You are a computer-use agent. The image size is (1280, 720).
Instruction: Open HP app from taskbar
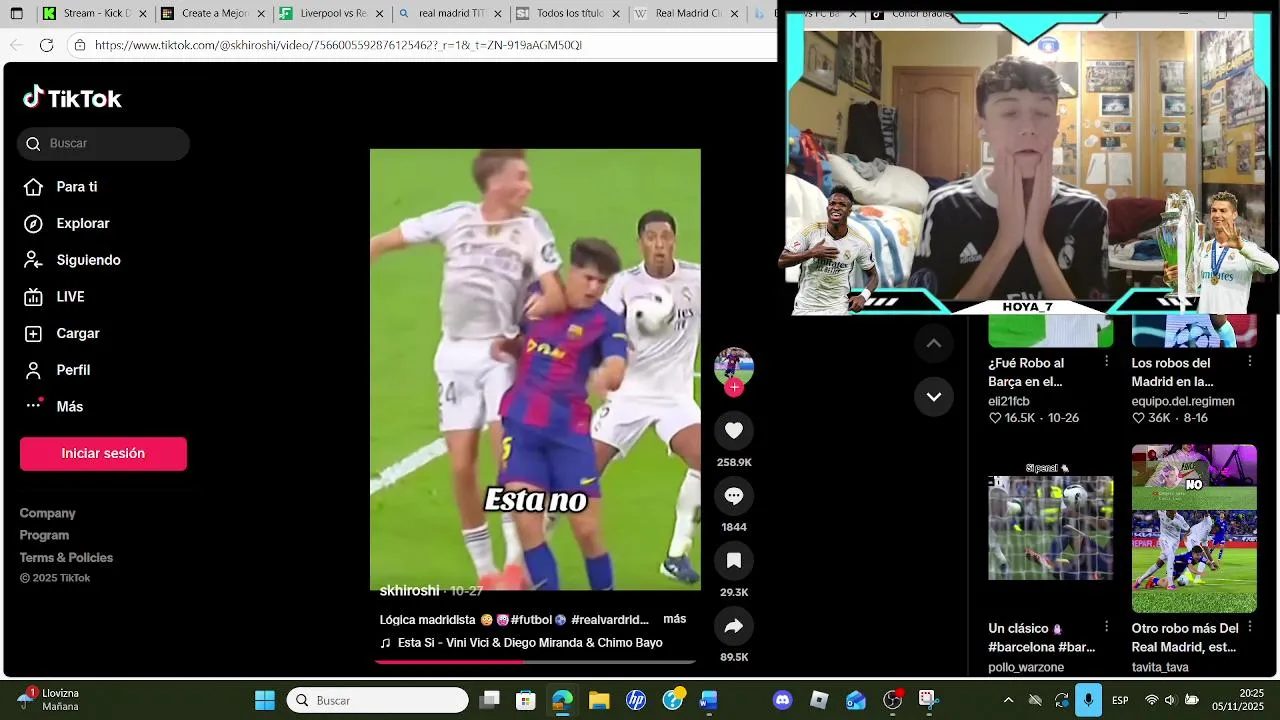point(636,700)
